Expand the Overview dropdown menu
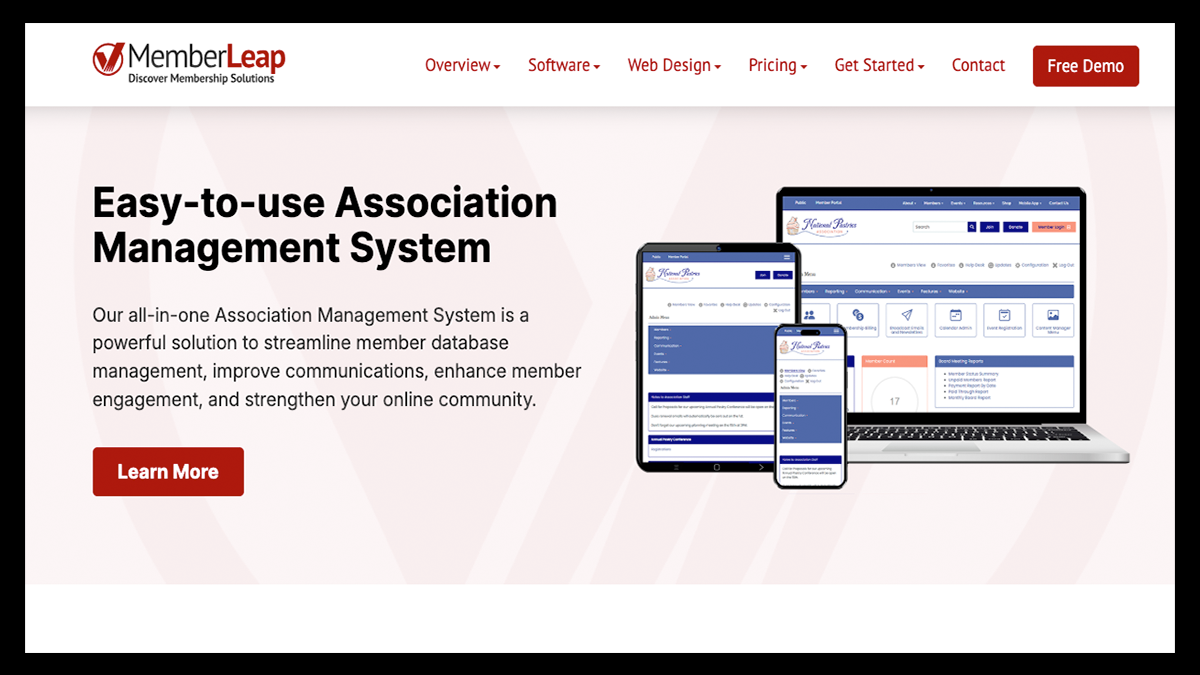This screenshot has width=1200, height=675. [462, 66]
